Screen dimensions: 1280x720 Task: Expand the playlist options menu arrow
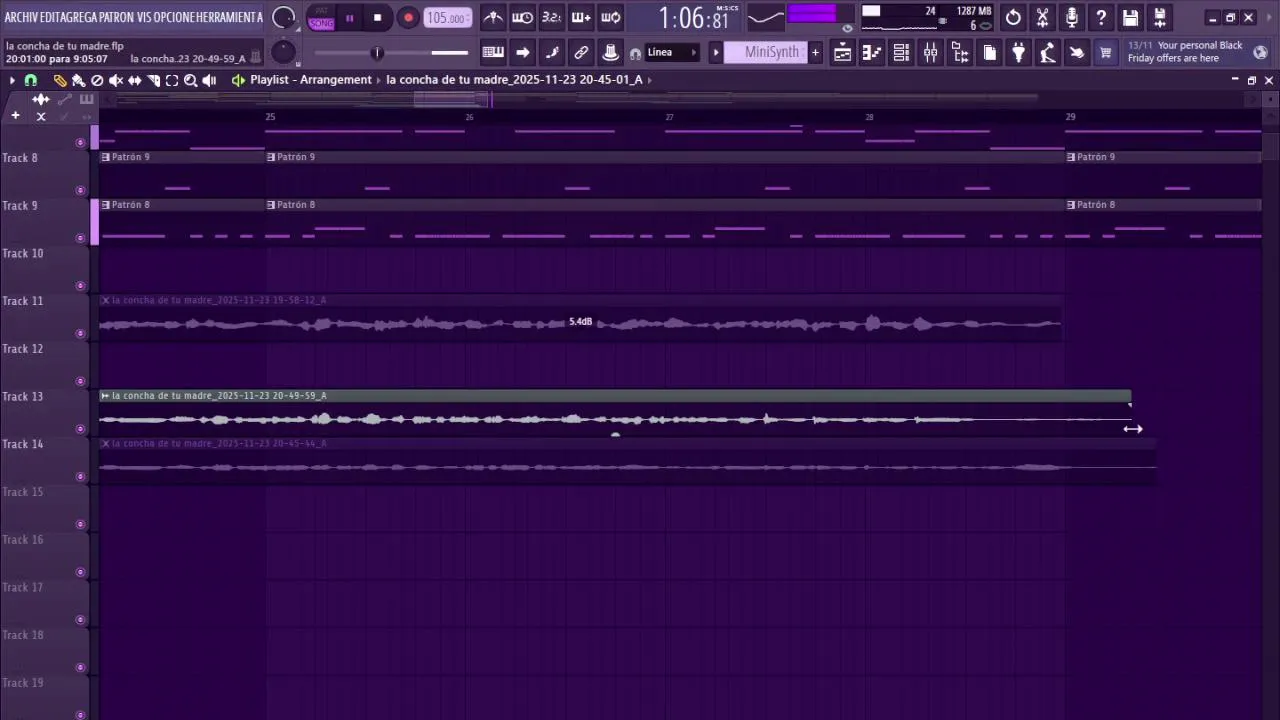12,80
